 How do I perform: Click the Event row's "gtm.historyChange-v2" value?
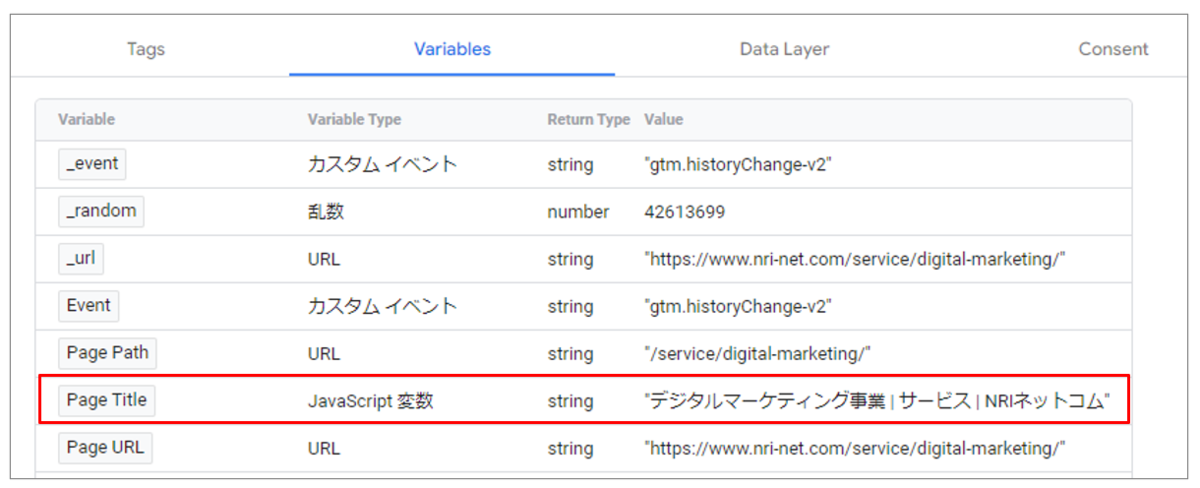coord(739,306)
